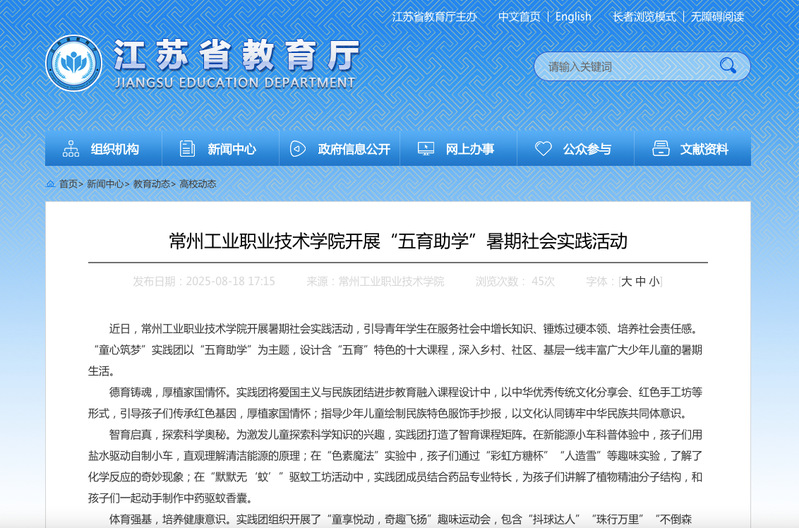799x528 pixels.
Task: Click the keyword search input field
Action: click(x=625, y=66)
